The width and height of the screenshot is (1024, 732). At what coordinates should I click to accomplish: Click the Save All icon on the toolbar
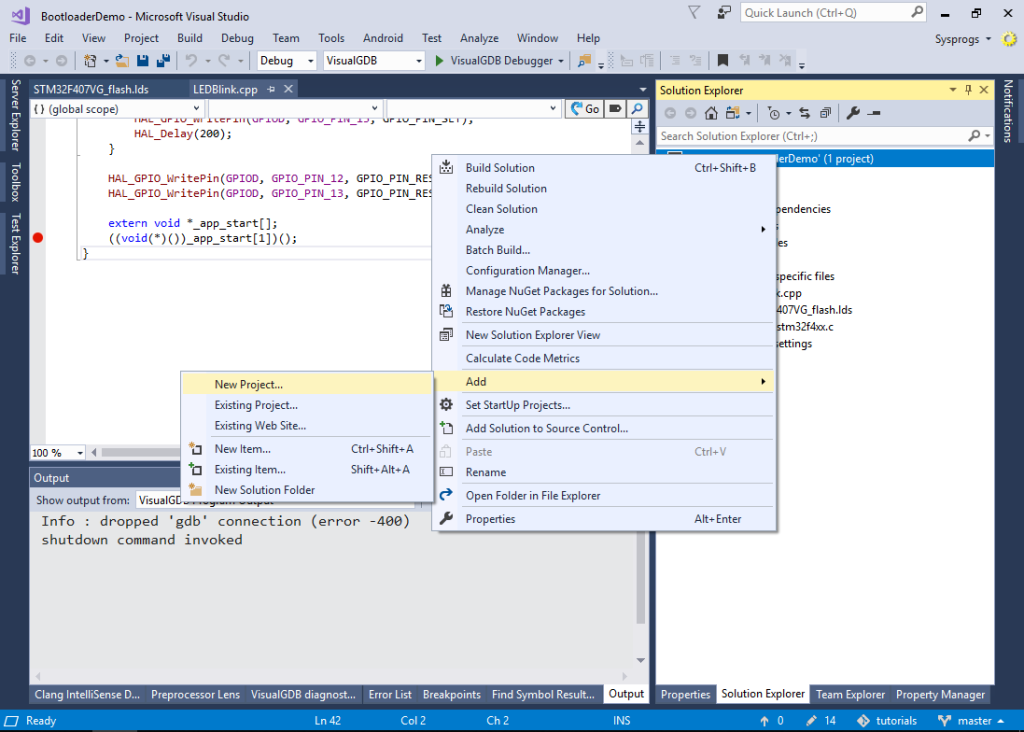point(165,60)
